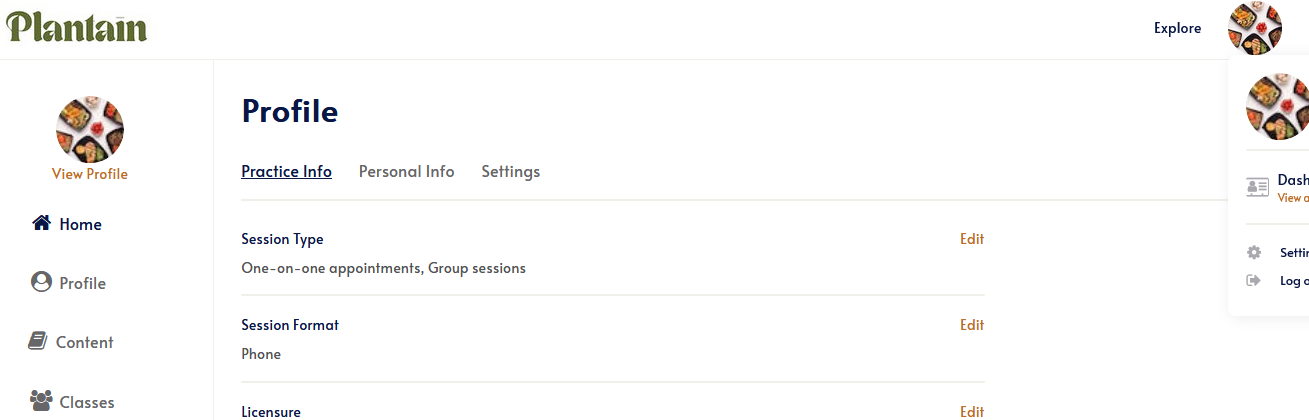Open the Explore link in header
Viewport: 1309px width, 420px height.
pyautogui.click(x=1177, y=28)
